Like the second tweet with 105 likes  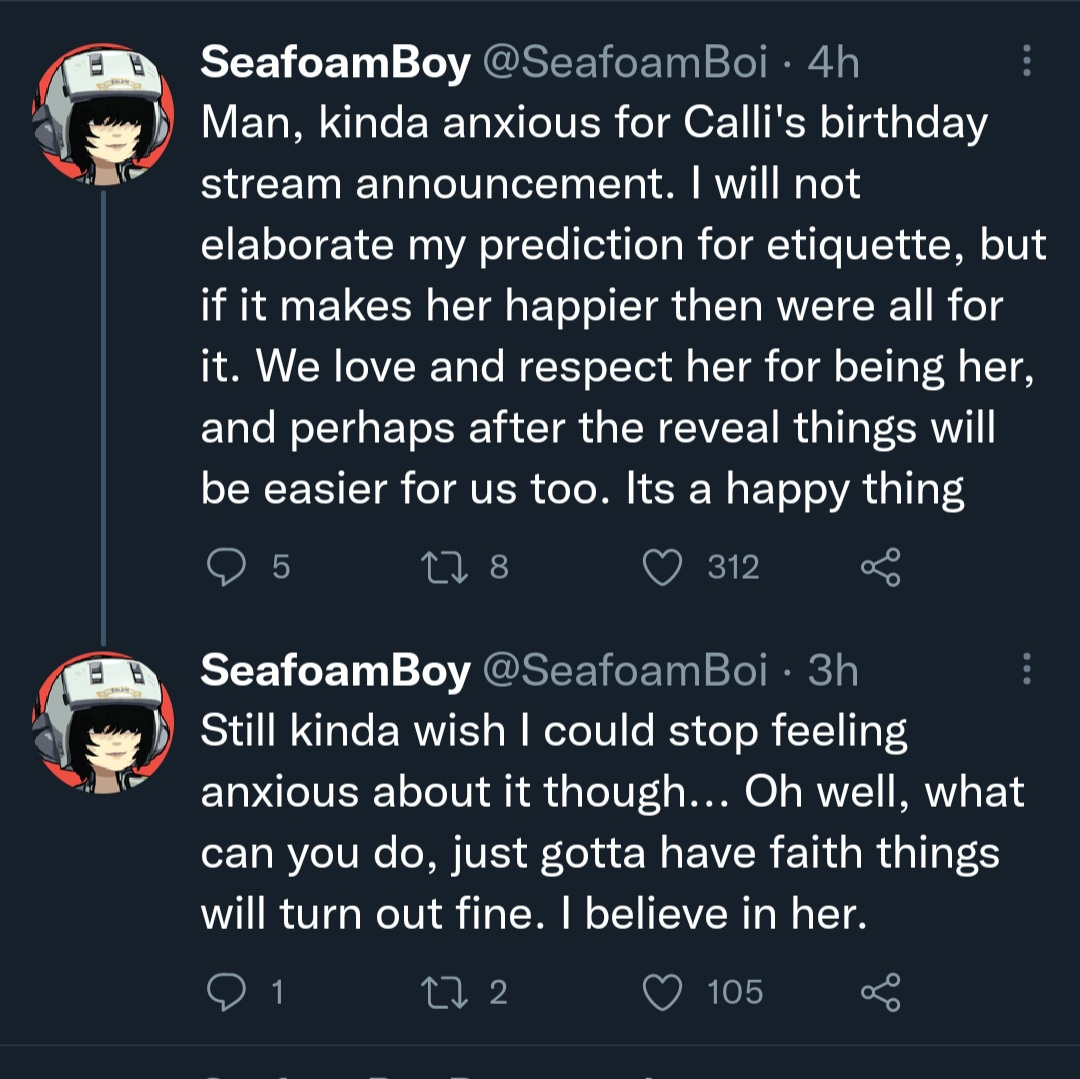(661, 991)
